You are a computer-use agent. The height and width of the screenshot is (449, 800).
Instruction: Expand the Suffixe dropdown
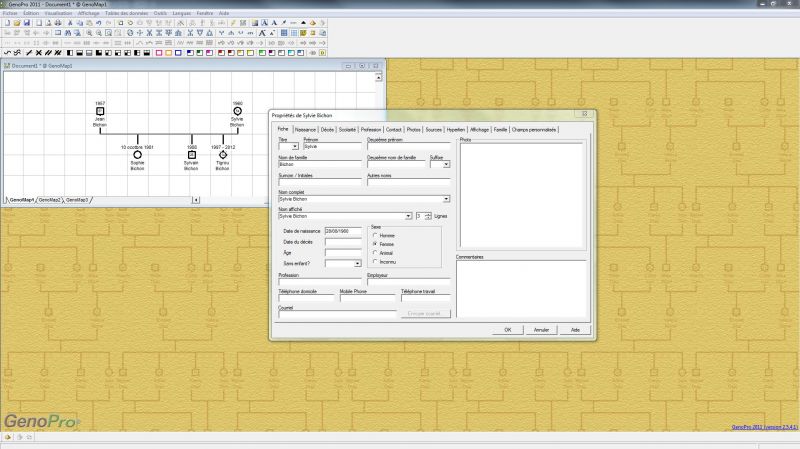coord(446,164)
